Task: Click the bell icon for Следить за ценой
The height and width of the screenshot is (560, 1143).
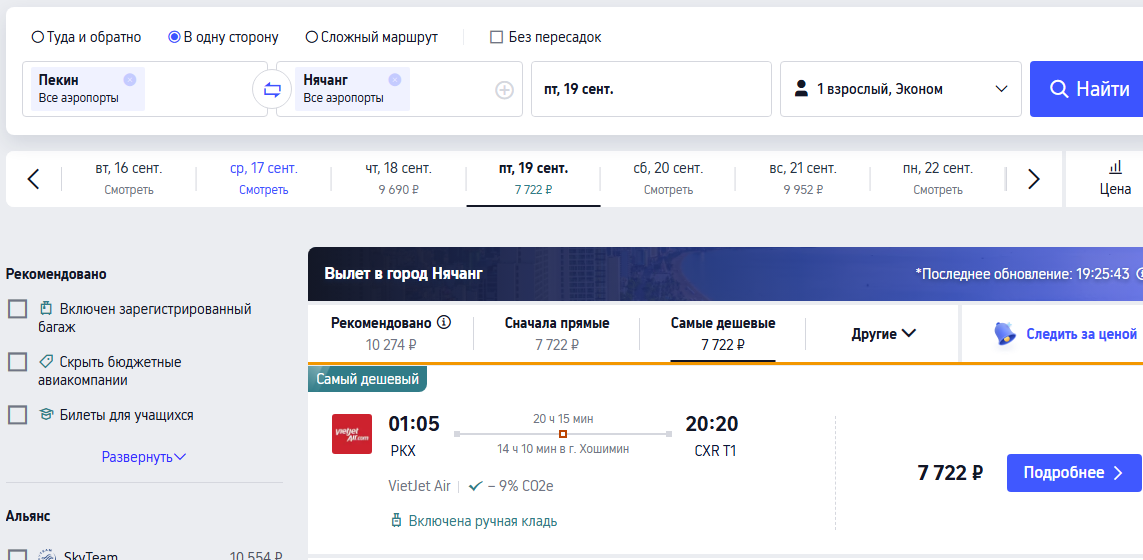Action: point(1006,334)
